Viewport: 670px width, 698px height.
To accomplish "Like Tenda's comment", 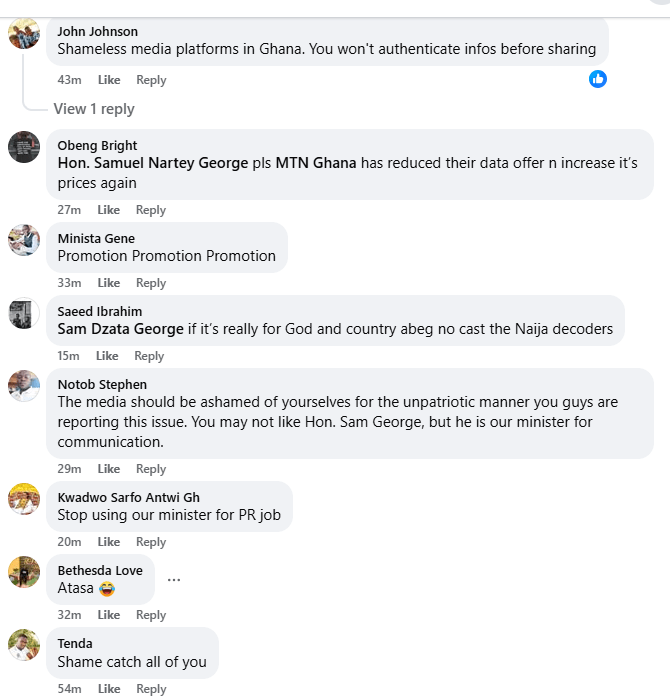I will [x=108, y=689].
